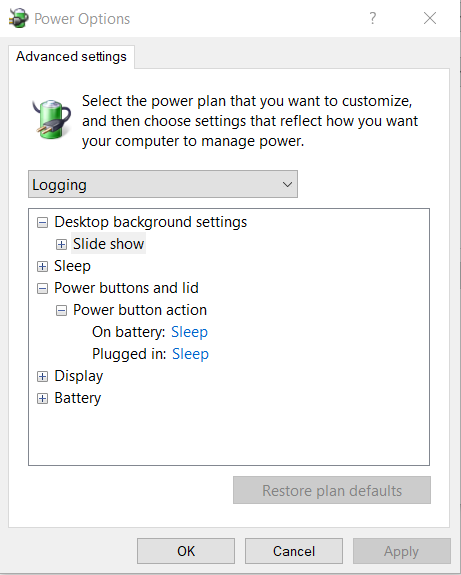Change the On battery Sleep value
Screen dimensions: 461x575
tap(190, 332)
